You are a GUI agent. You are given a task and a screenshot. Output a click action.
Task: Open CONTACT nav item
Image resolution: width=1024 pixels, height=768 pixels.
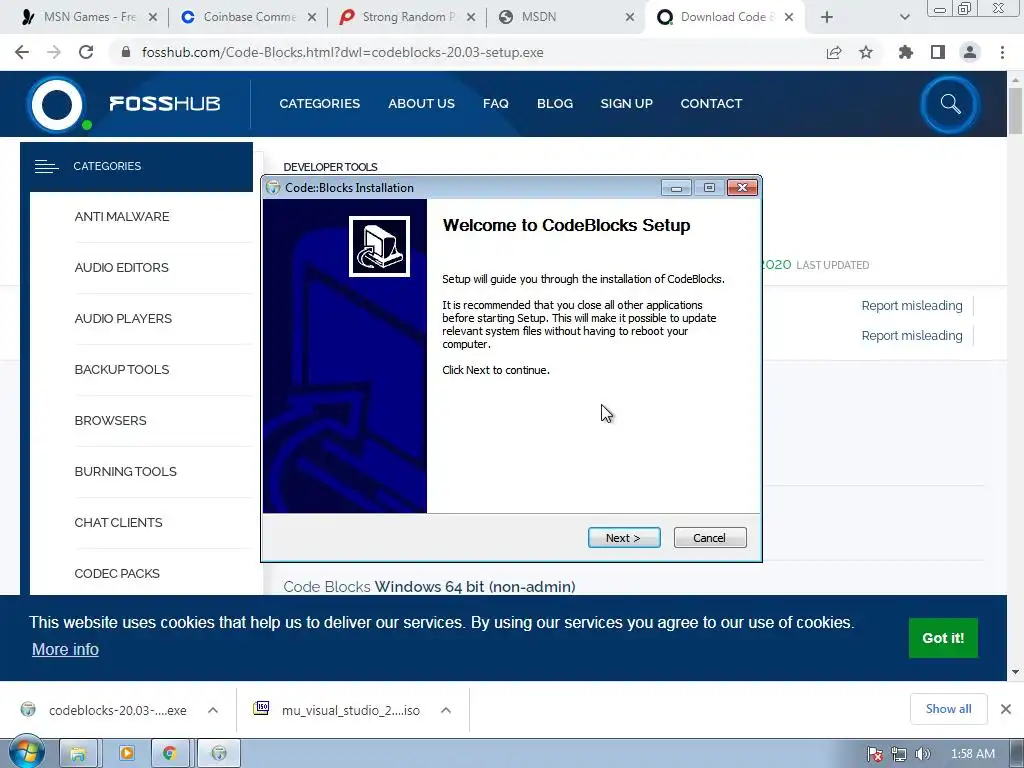coord(711,104)
